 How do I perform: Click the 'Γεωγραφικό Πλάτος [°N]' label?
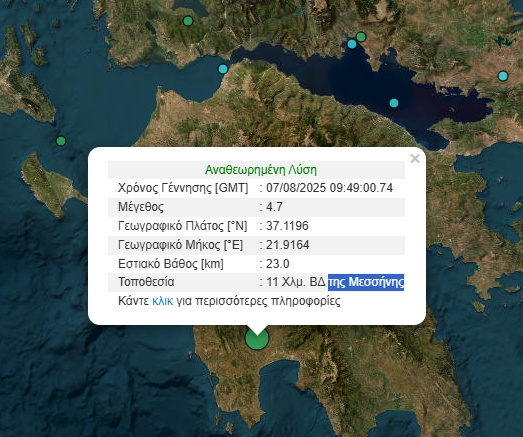pos(182,226)
